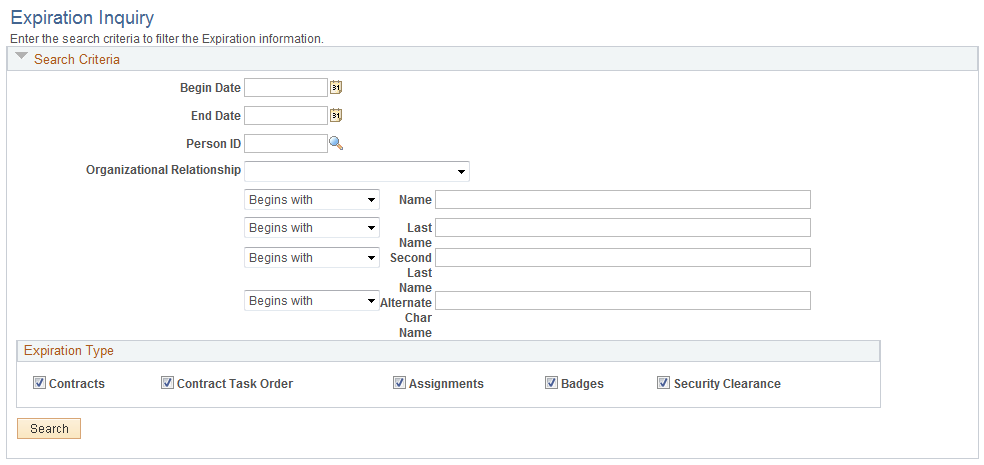Viewport: 984px width, 465px height.
Task: Open the Begin Date calendar picker
Action: click(x=336, y=87)
